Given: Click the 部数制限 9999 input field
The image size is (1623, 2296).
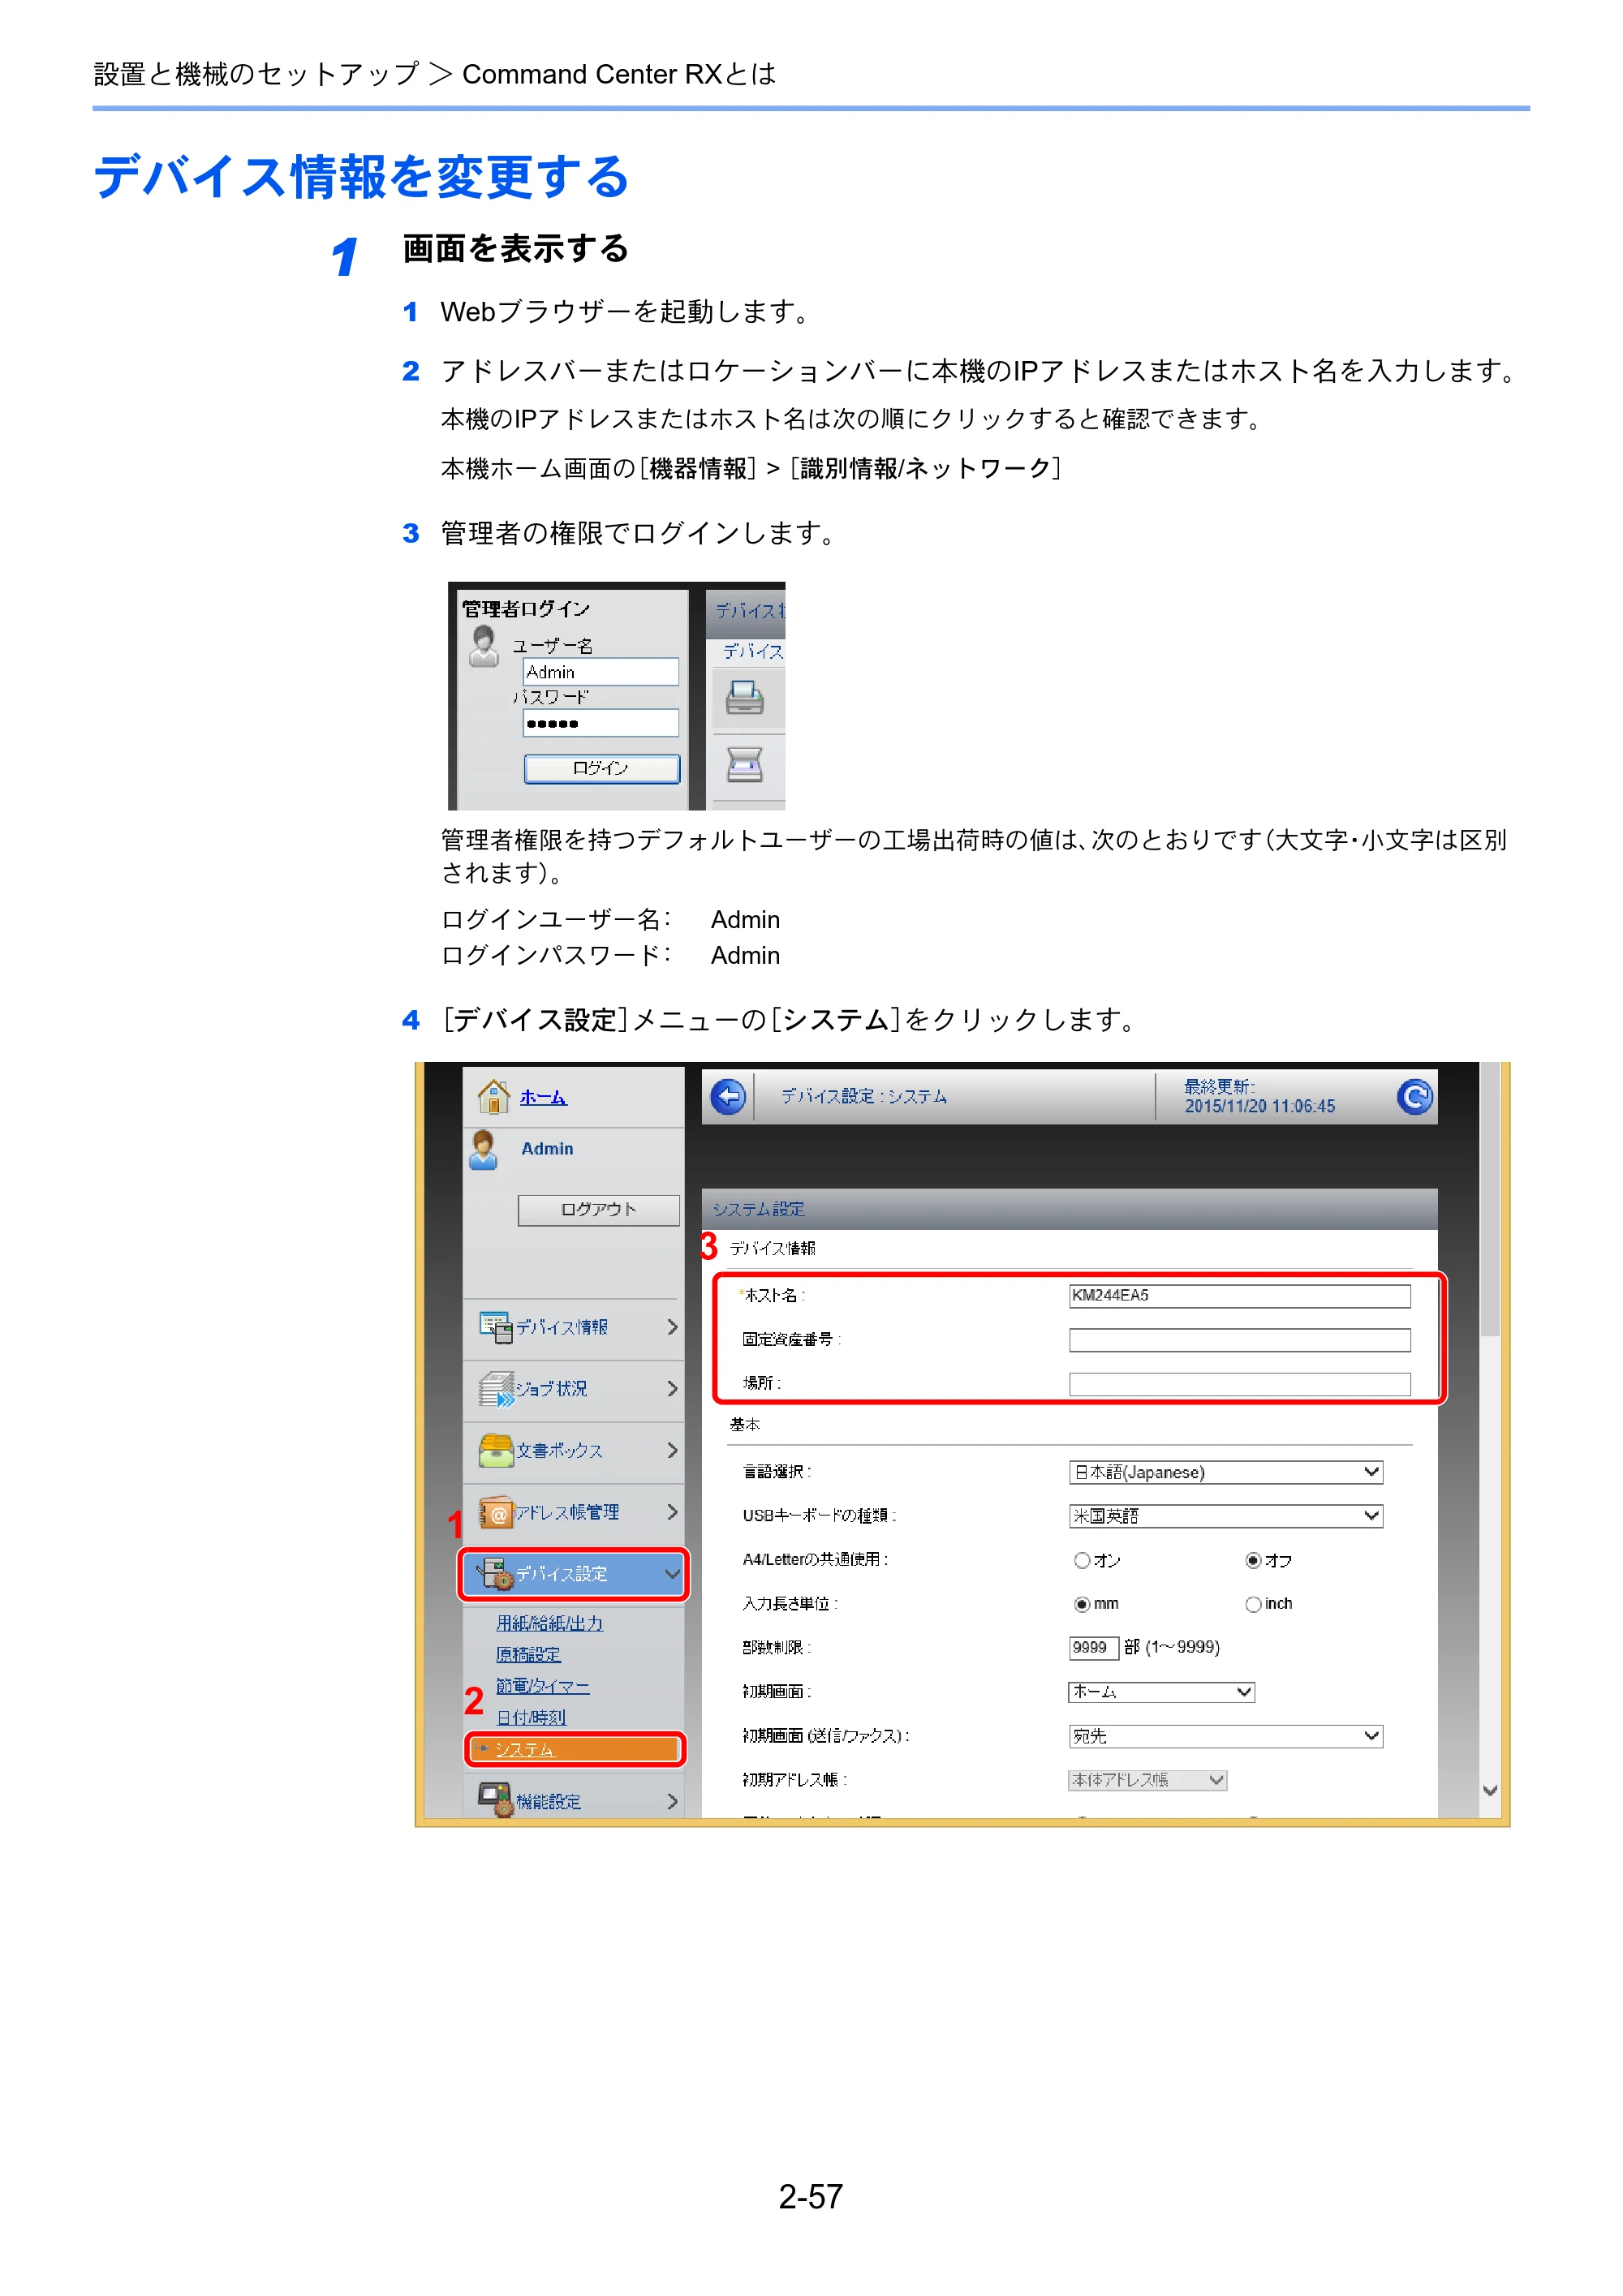Looking at the screenshot, I should pyautogui.click(x=1093, y=1648).
